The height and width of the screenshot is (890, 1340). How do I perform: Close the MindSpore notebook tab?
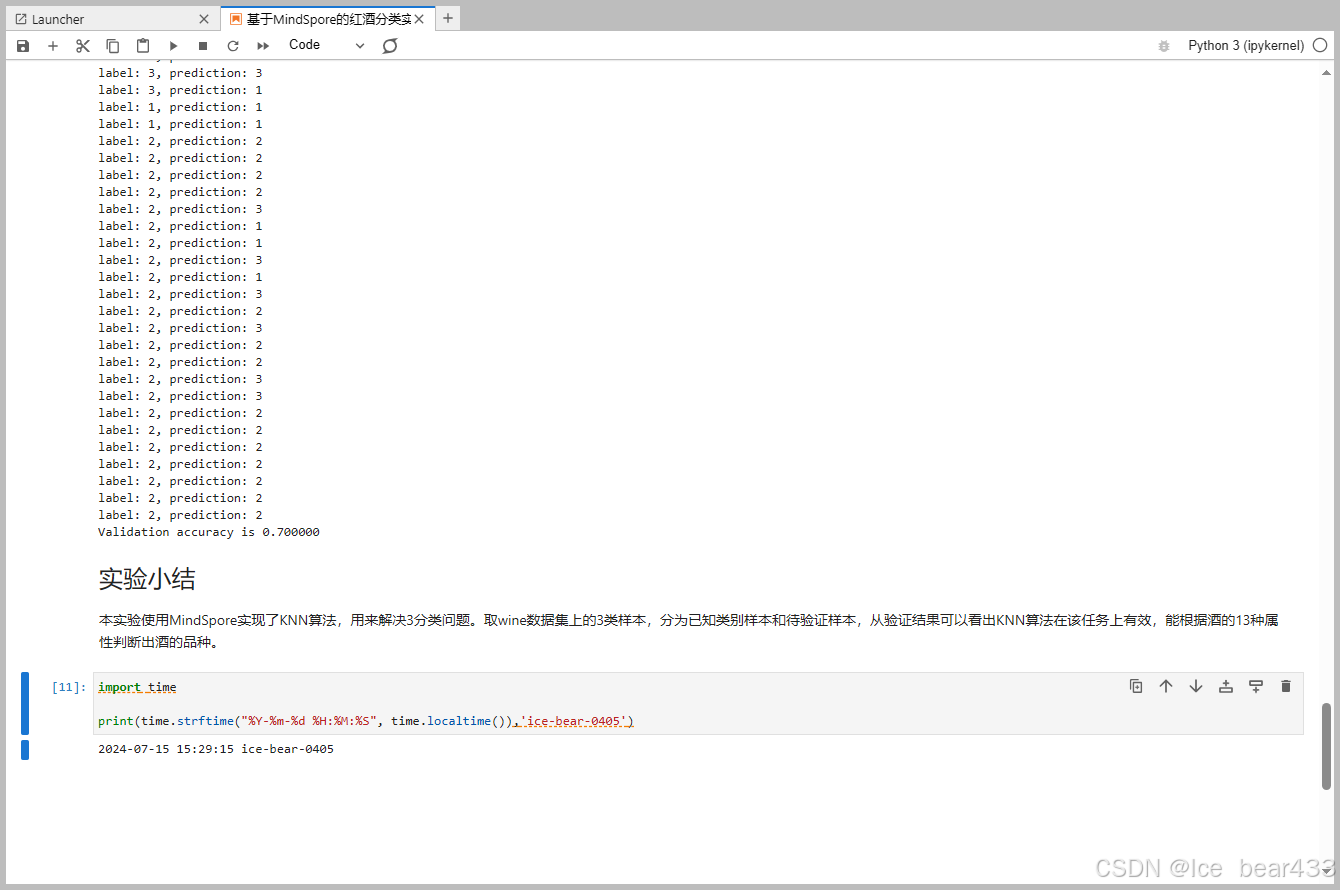point(420,19)
